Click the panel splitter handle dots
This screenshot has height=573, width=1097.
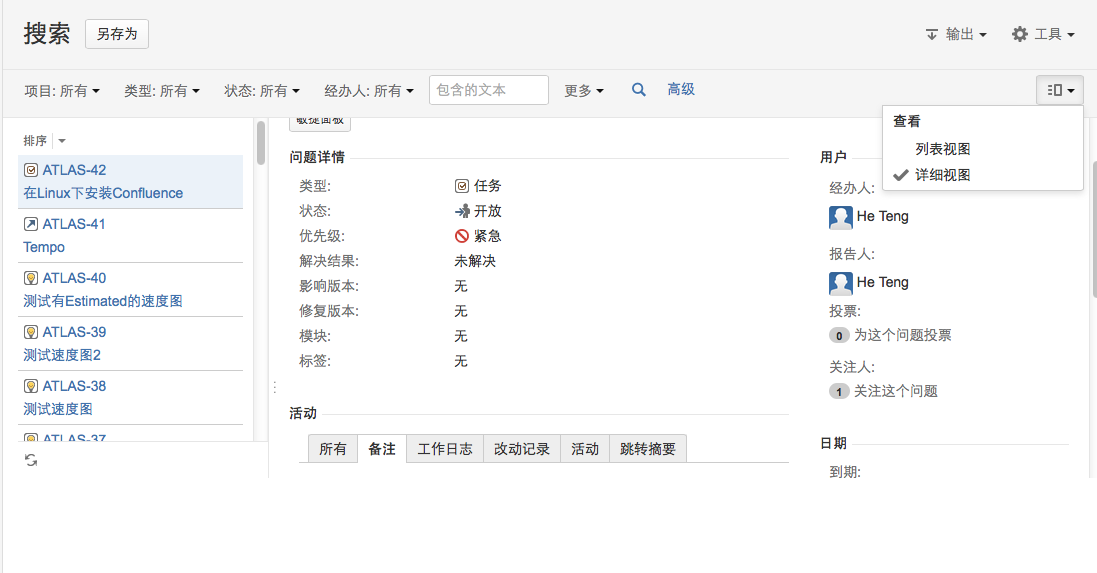(x=275, y=387)
